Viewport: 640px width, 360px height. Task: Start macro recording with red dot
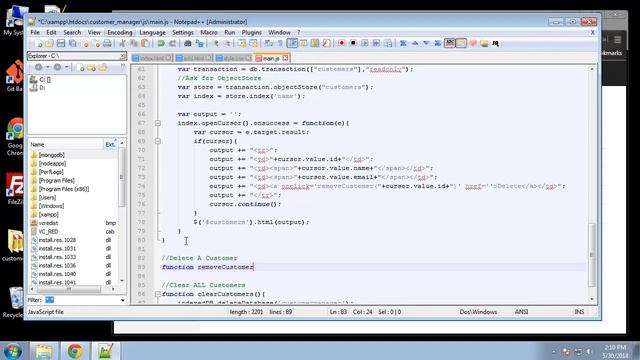coord(342,43)
